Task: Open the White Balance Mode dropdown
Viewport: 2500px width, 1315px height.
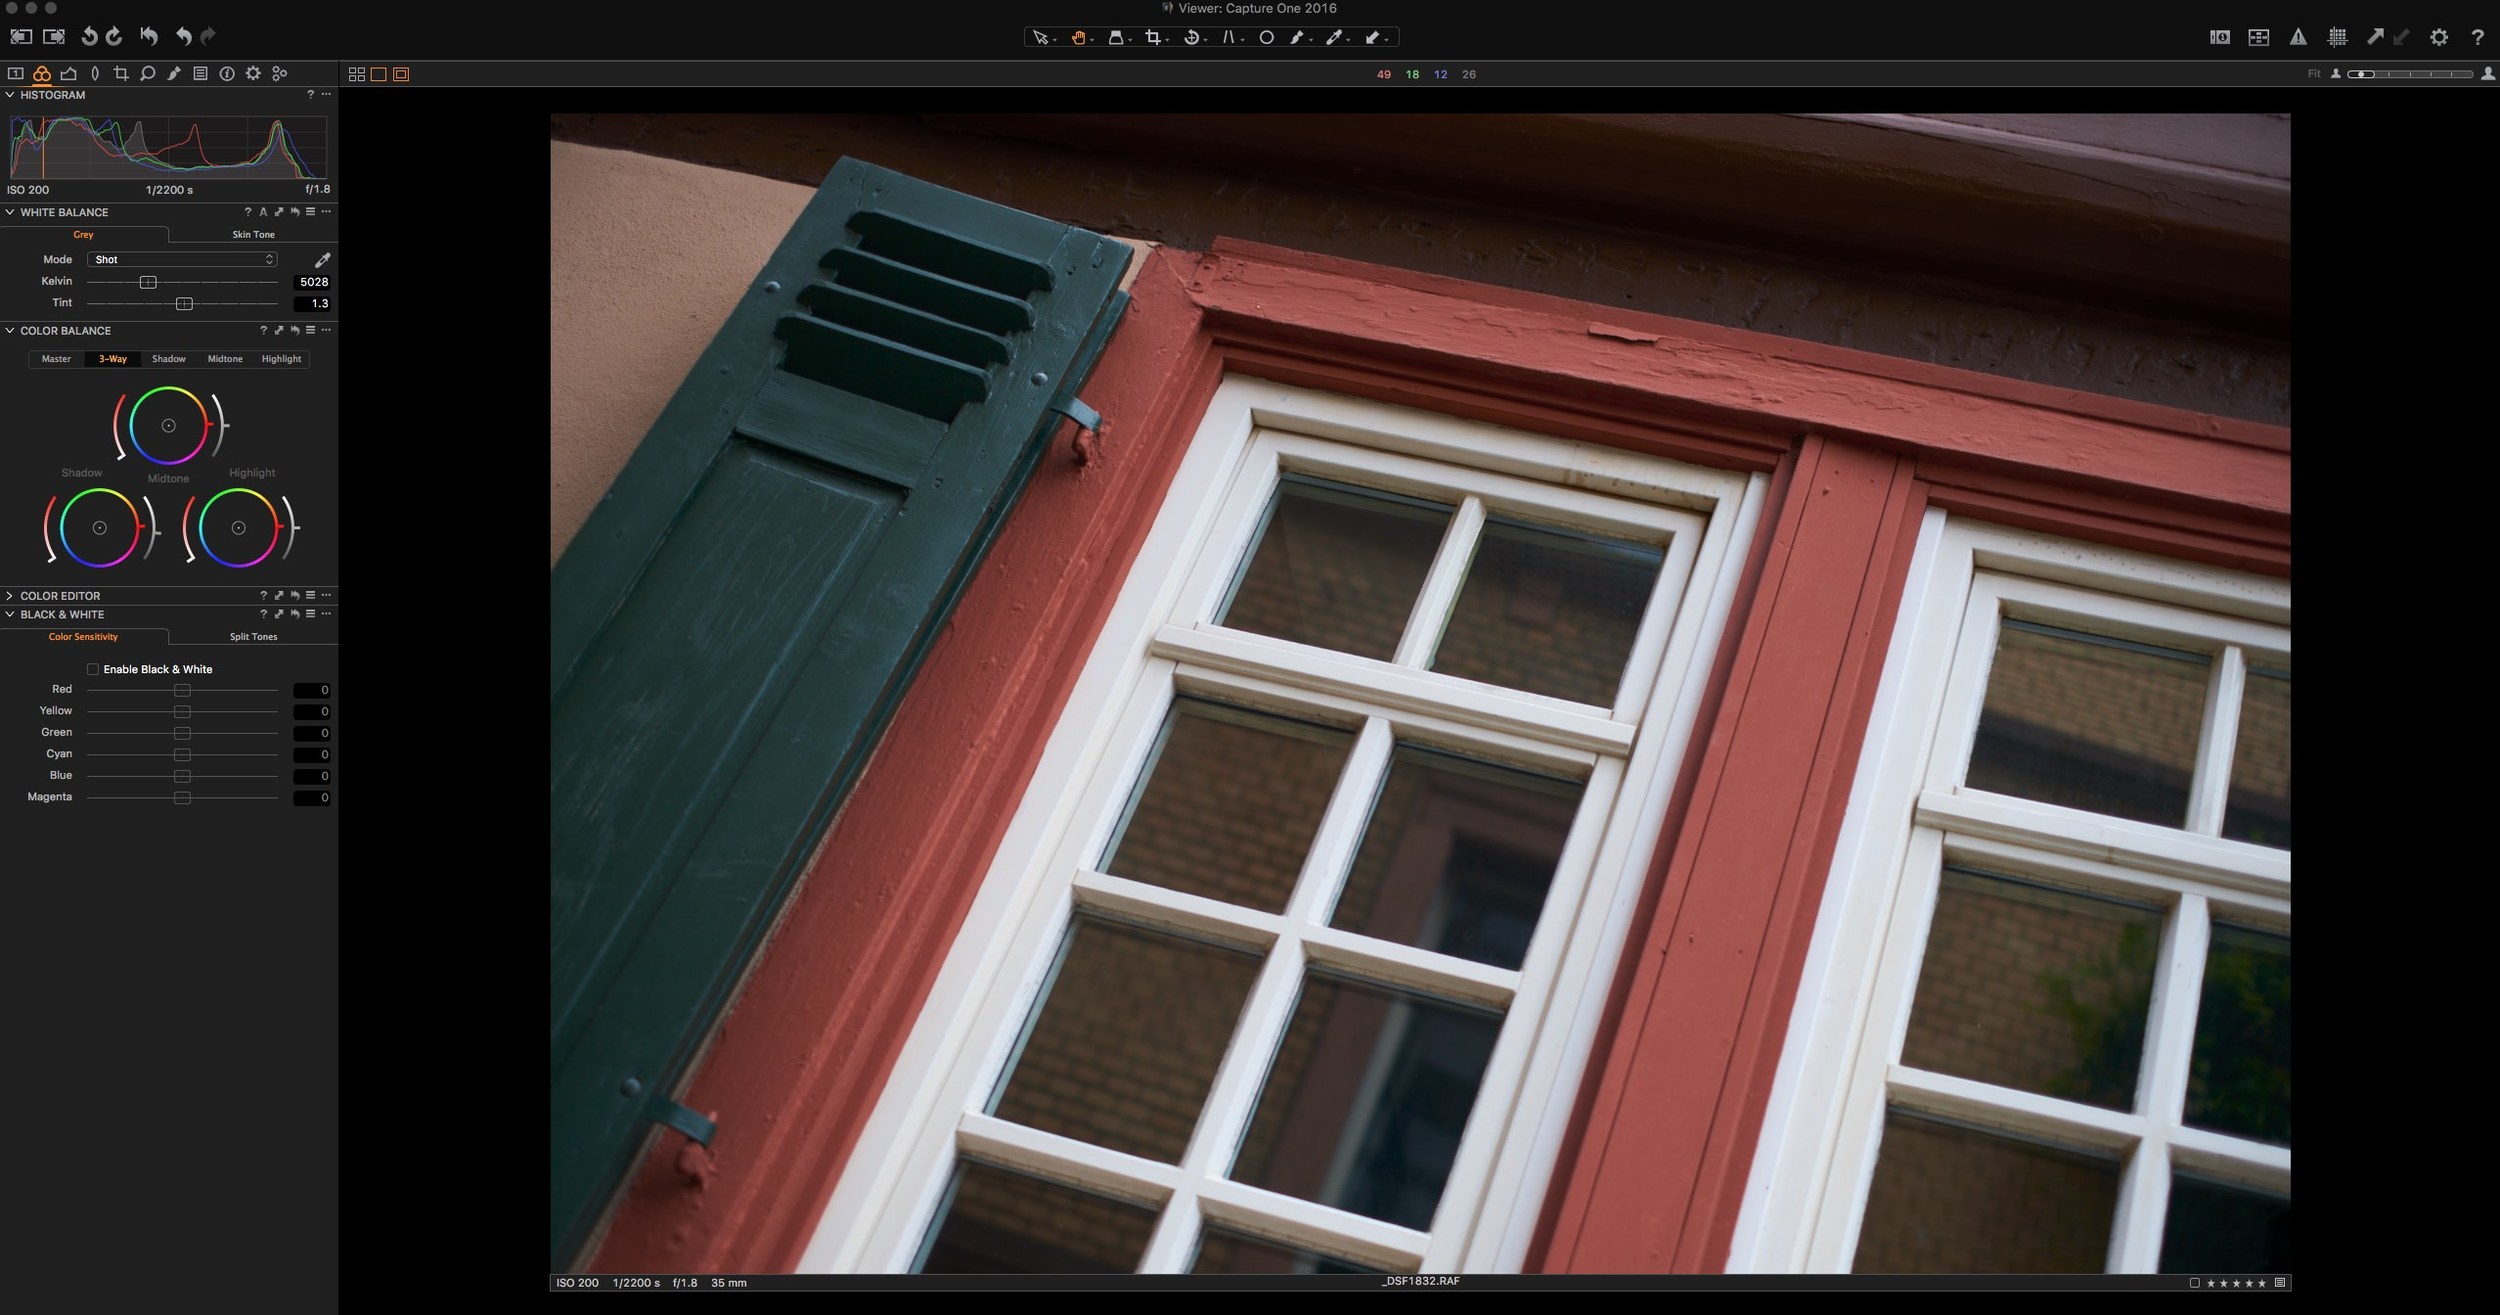Action: click(182, 259)
